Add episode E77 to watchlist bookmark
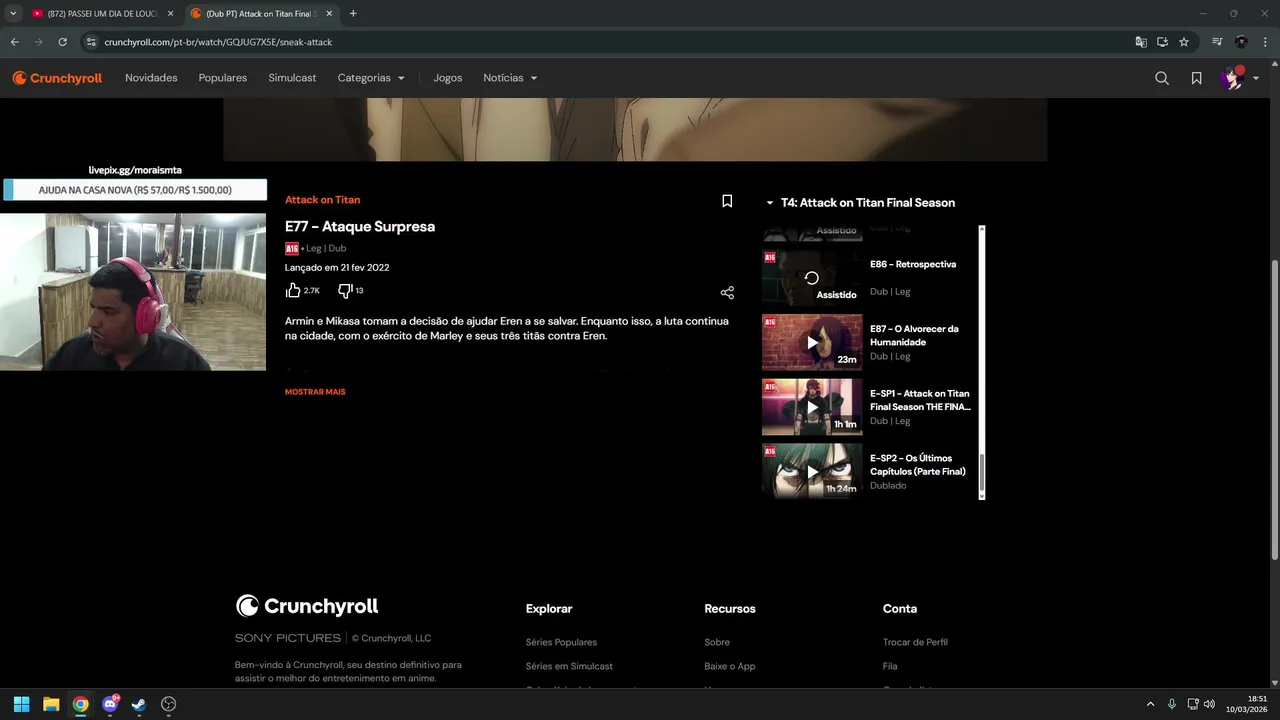Viewport: 1280px width, 720px height. pos(727,201)
